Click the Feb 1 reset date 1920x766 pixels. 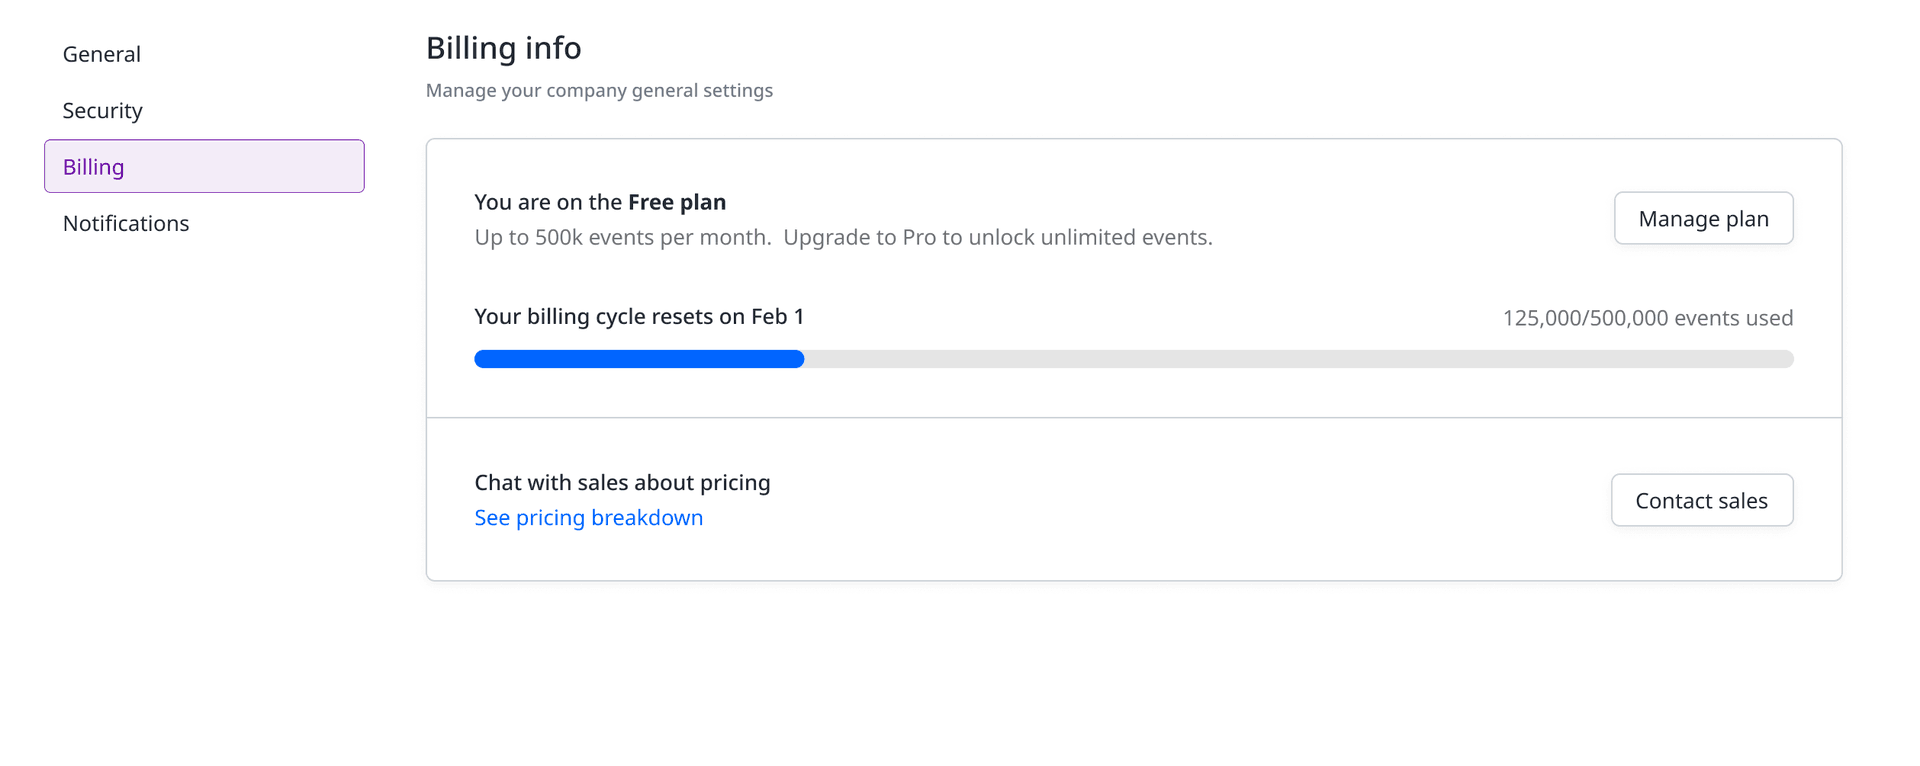click(778, 317)
